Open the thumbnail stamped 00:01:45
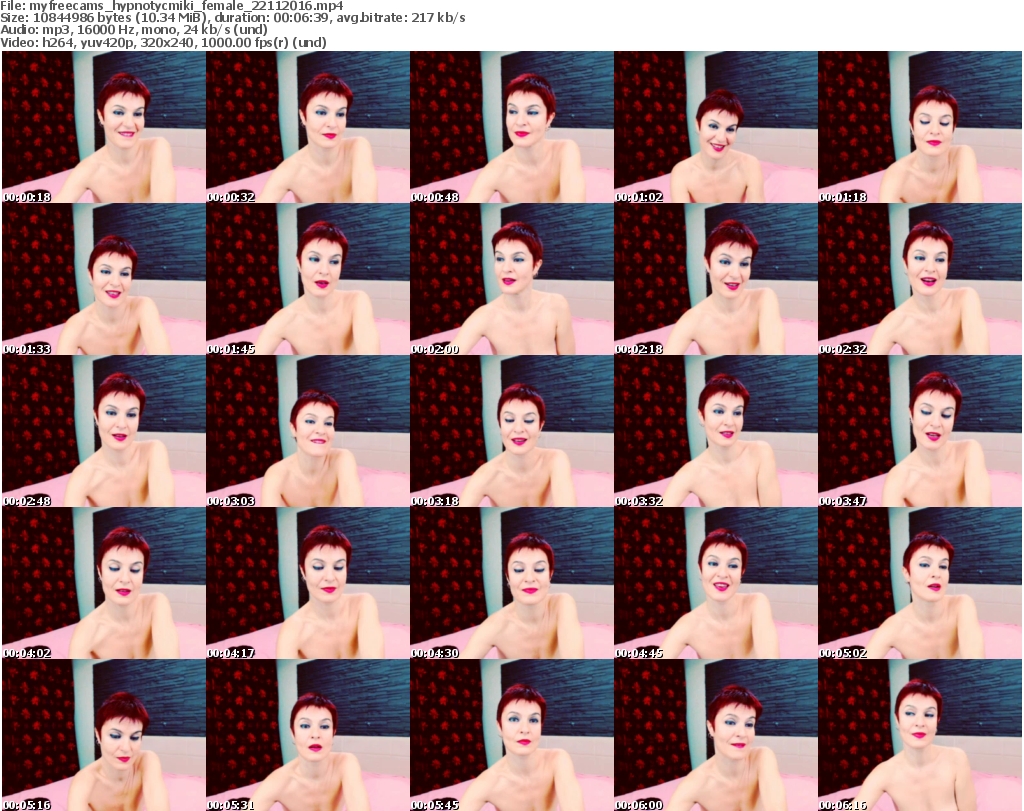 308,279
